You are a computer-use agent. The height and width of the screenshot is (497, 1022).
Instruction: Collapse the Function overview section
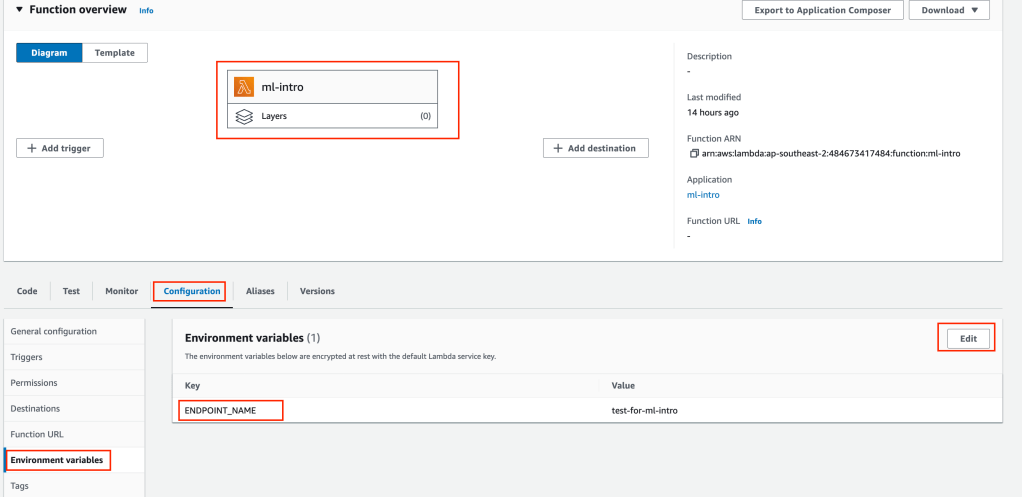coord(19,10)
